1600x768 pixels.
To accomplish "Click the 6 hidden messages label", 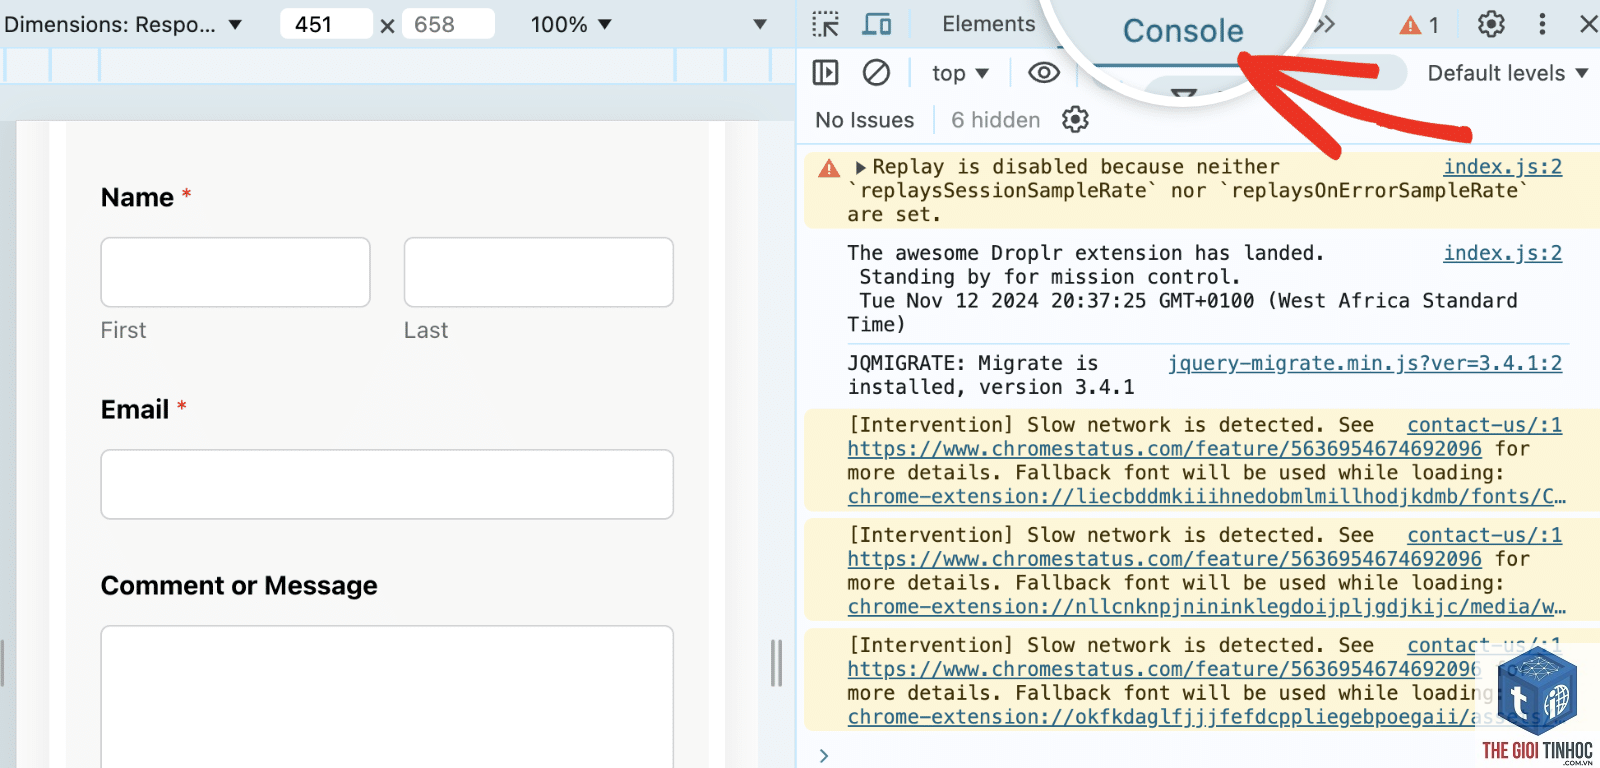I will click(x=996, y=120).
